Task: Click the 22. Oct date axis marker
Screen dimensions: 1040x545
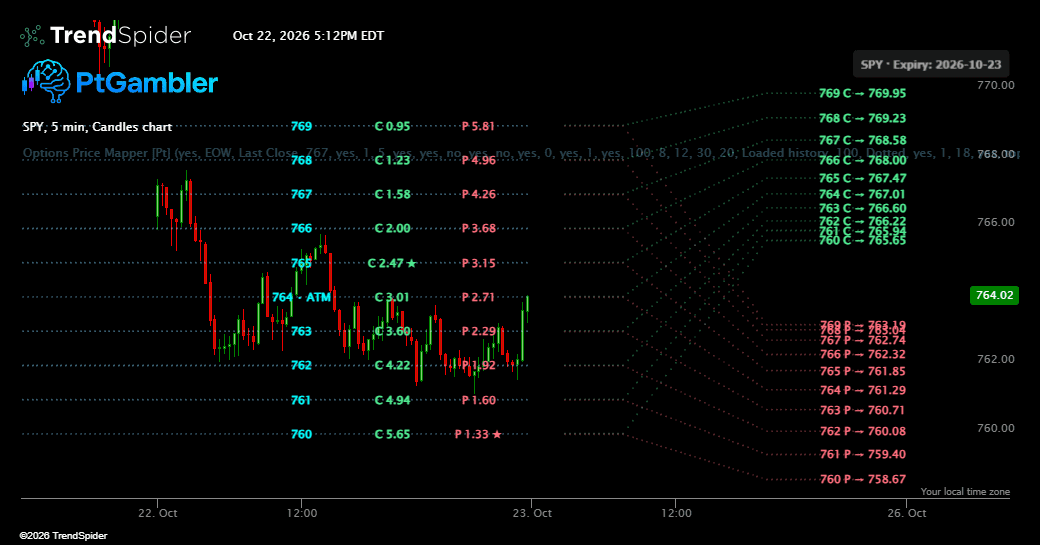Action: (x=158, y=513)
